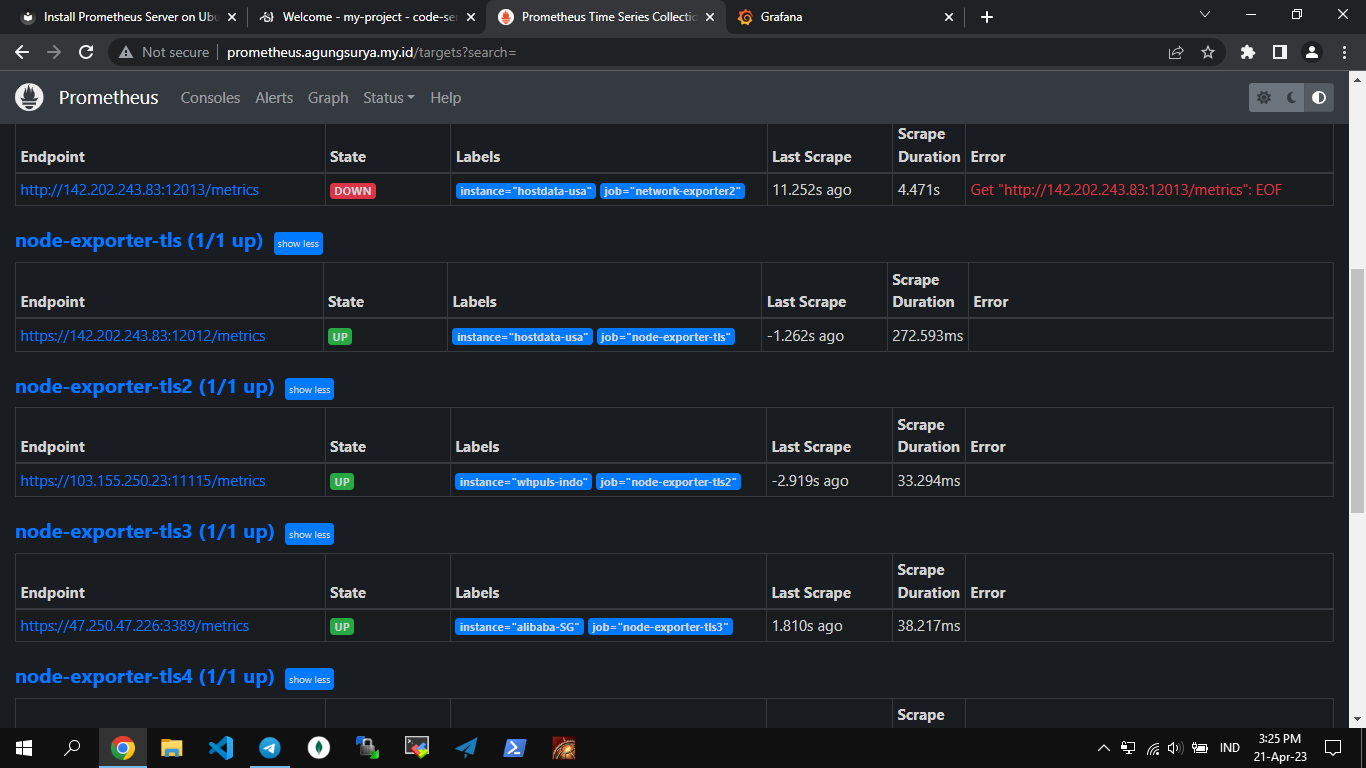This screenshot has width=1366, height=768.
Task: Collapse node-exporter-tls section with show less
Action: (x=298, y=243)
